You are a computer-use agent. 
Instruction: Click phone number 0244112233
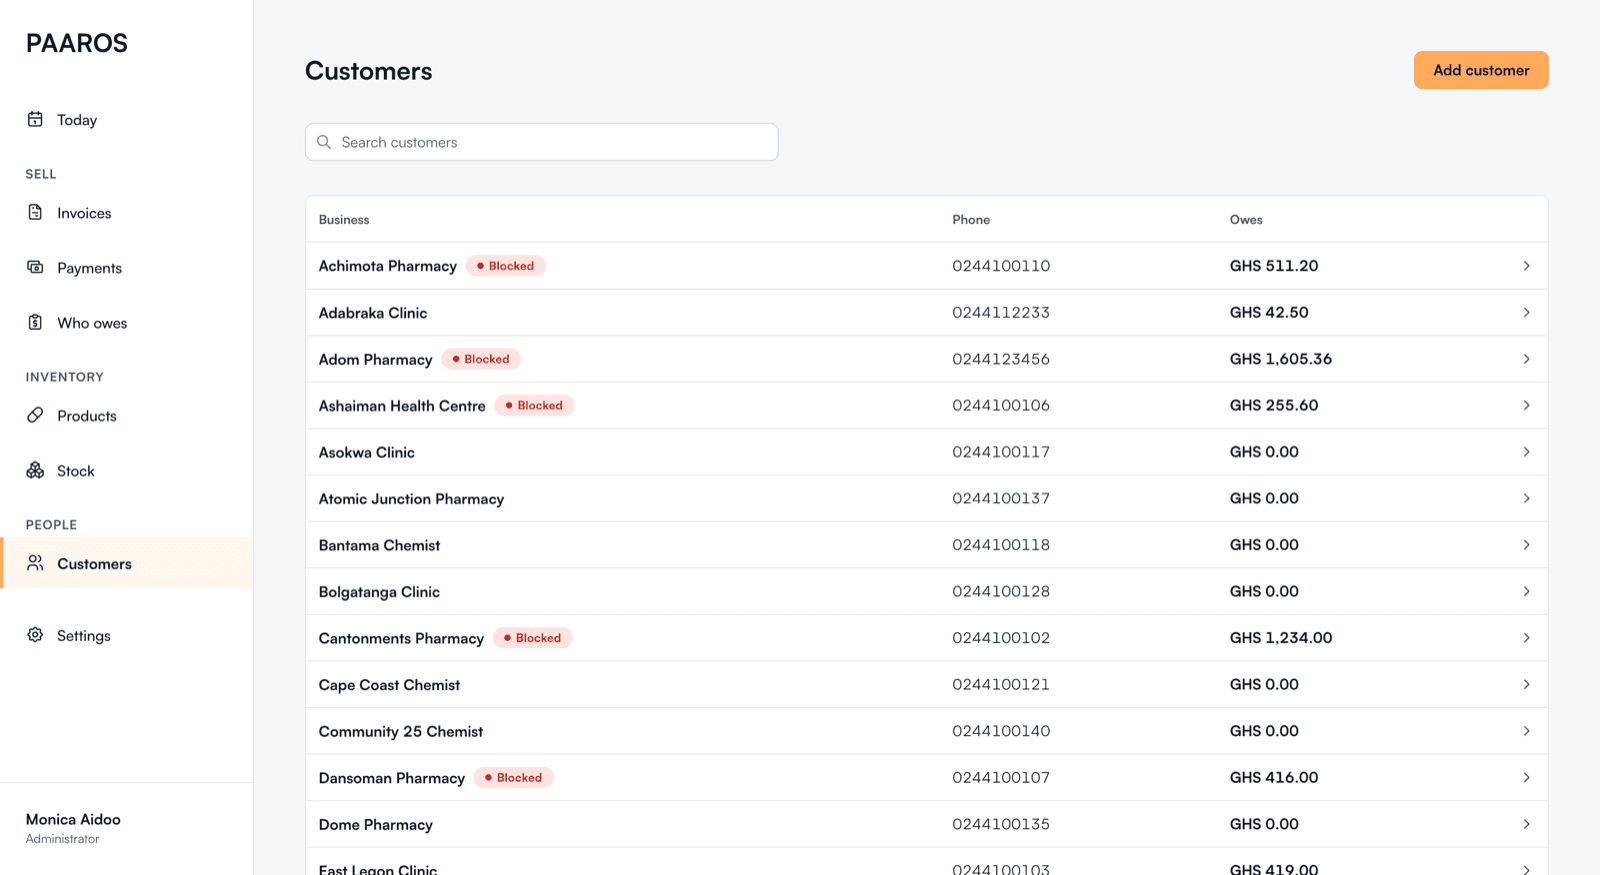tap(1001, 312)
